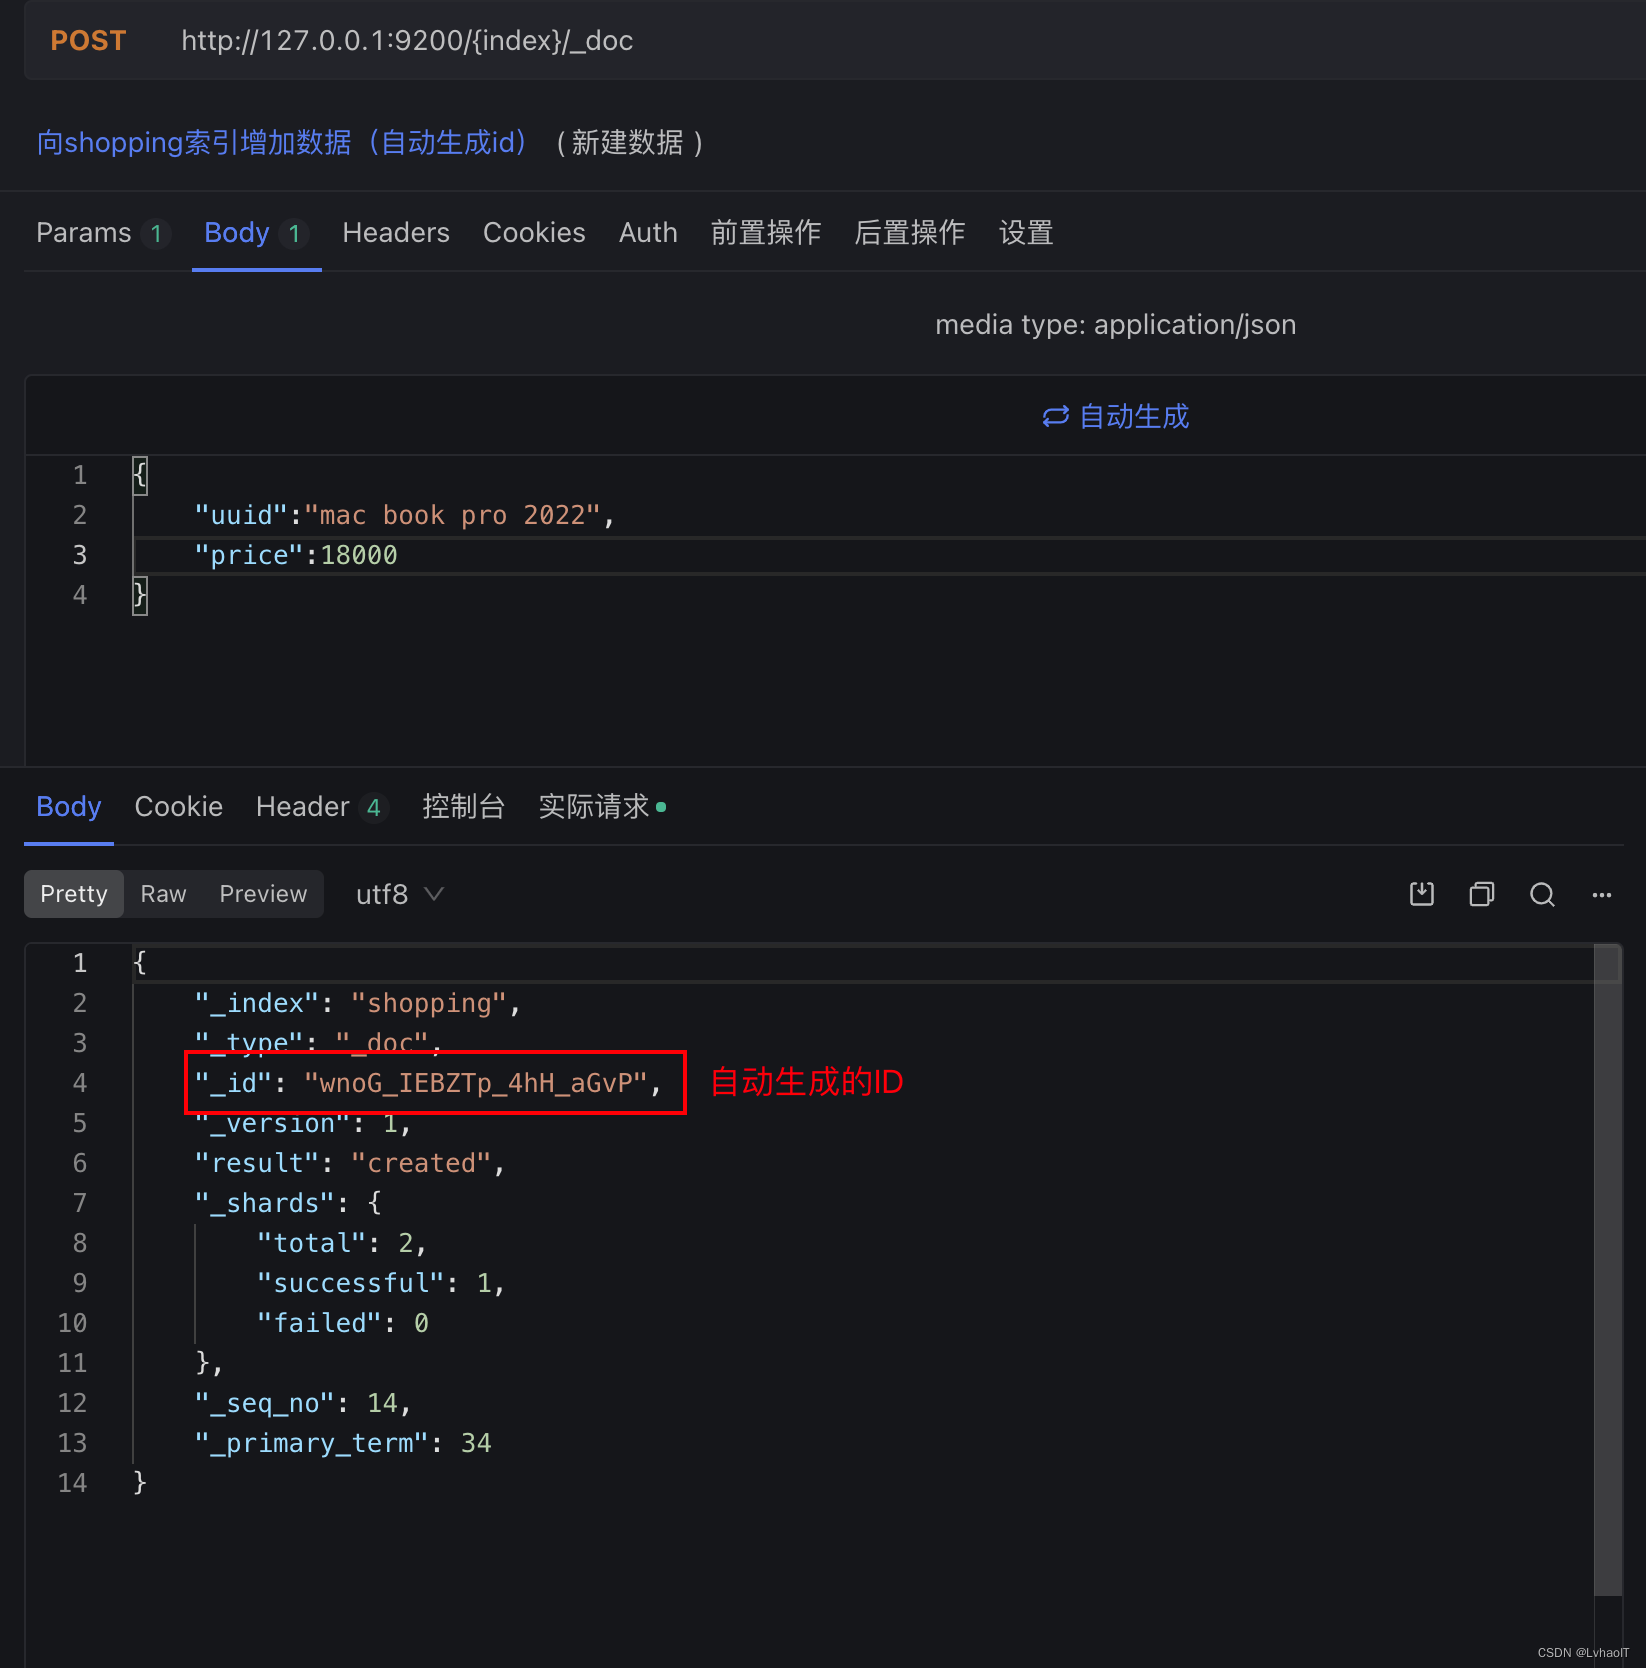This screenshot has width=1646, height=1668.
Task: Click line number 3 in request editor
Action: point(79,555)
